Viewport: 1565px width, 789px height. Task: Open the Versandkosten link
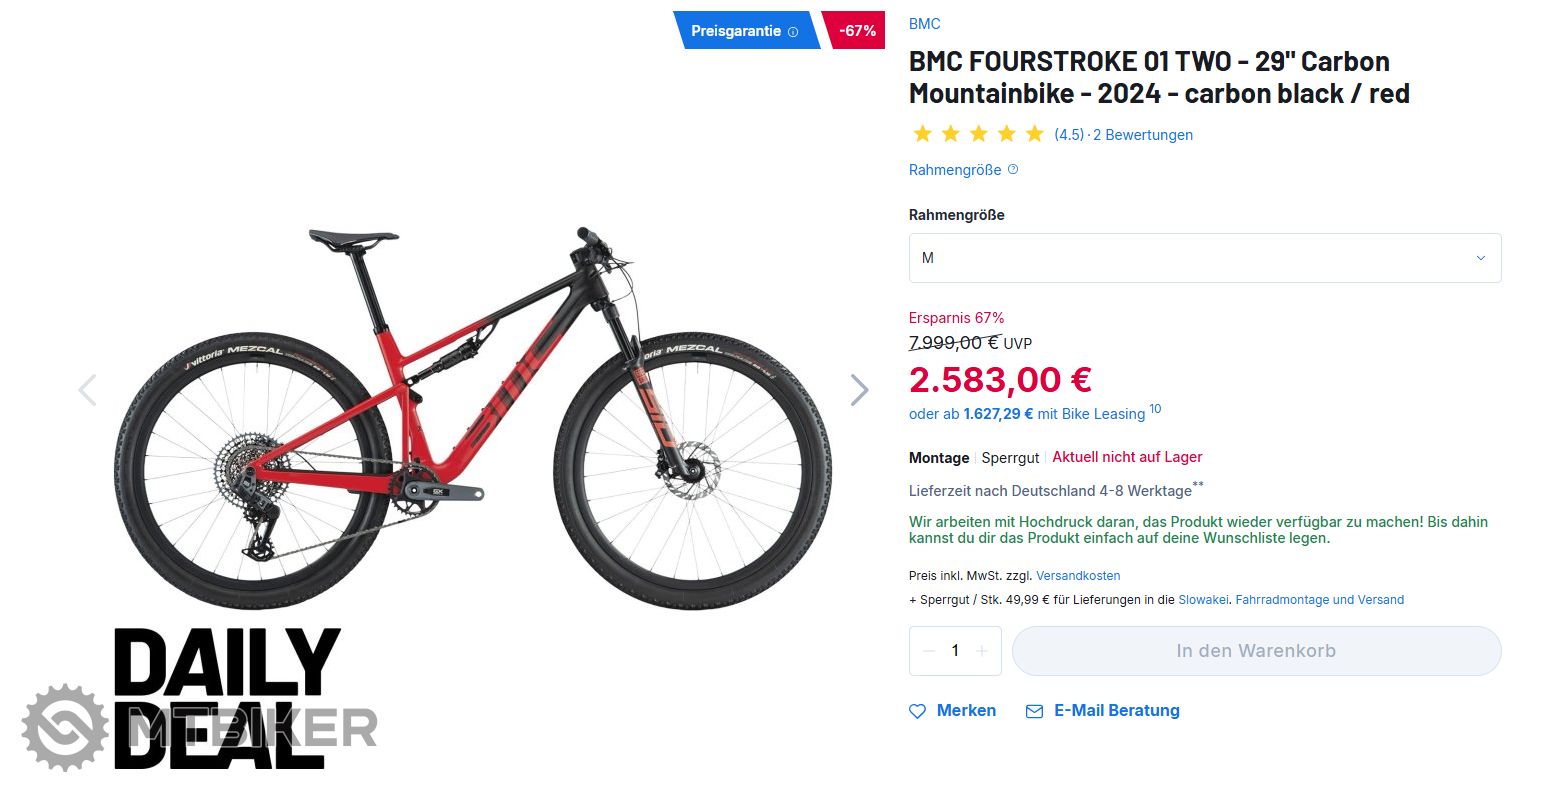click(x=1078, y=576)
